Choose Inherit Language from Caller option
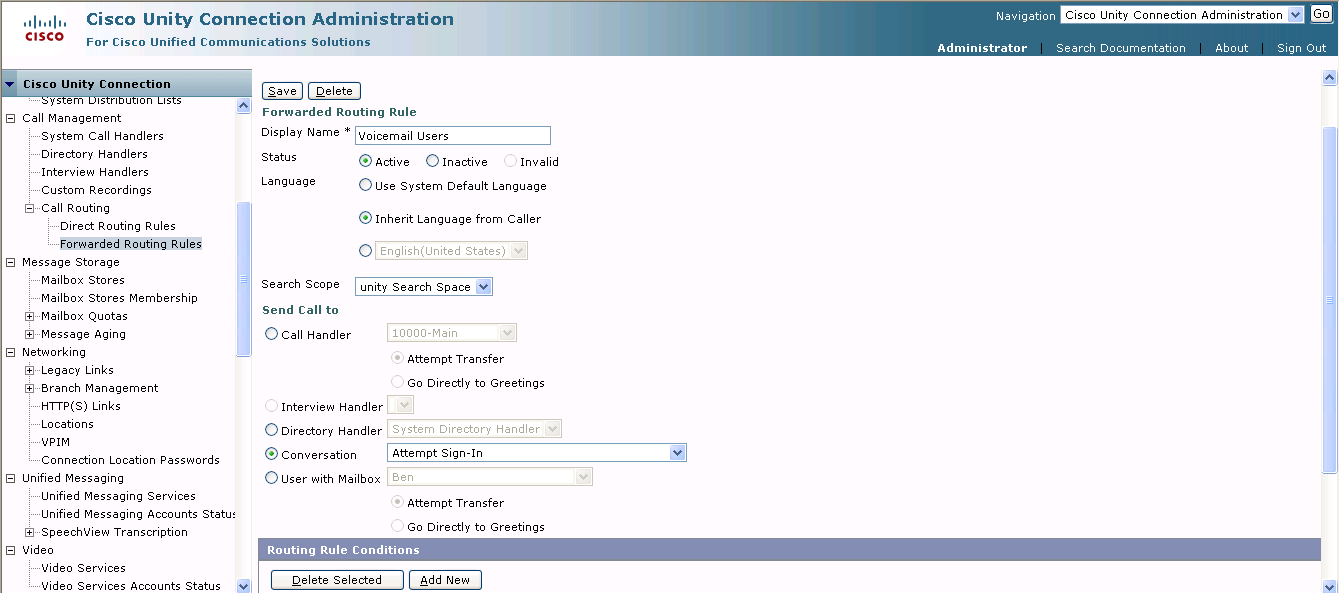 pyautogui.click(x=366, y=218)
